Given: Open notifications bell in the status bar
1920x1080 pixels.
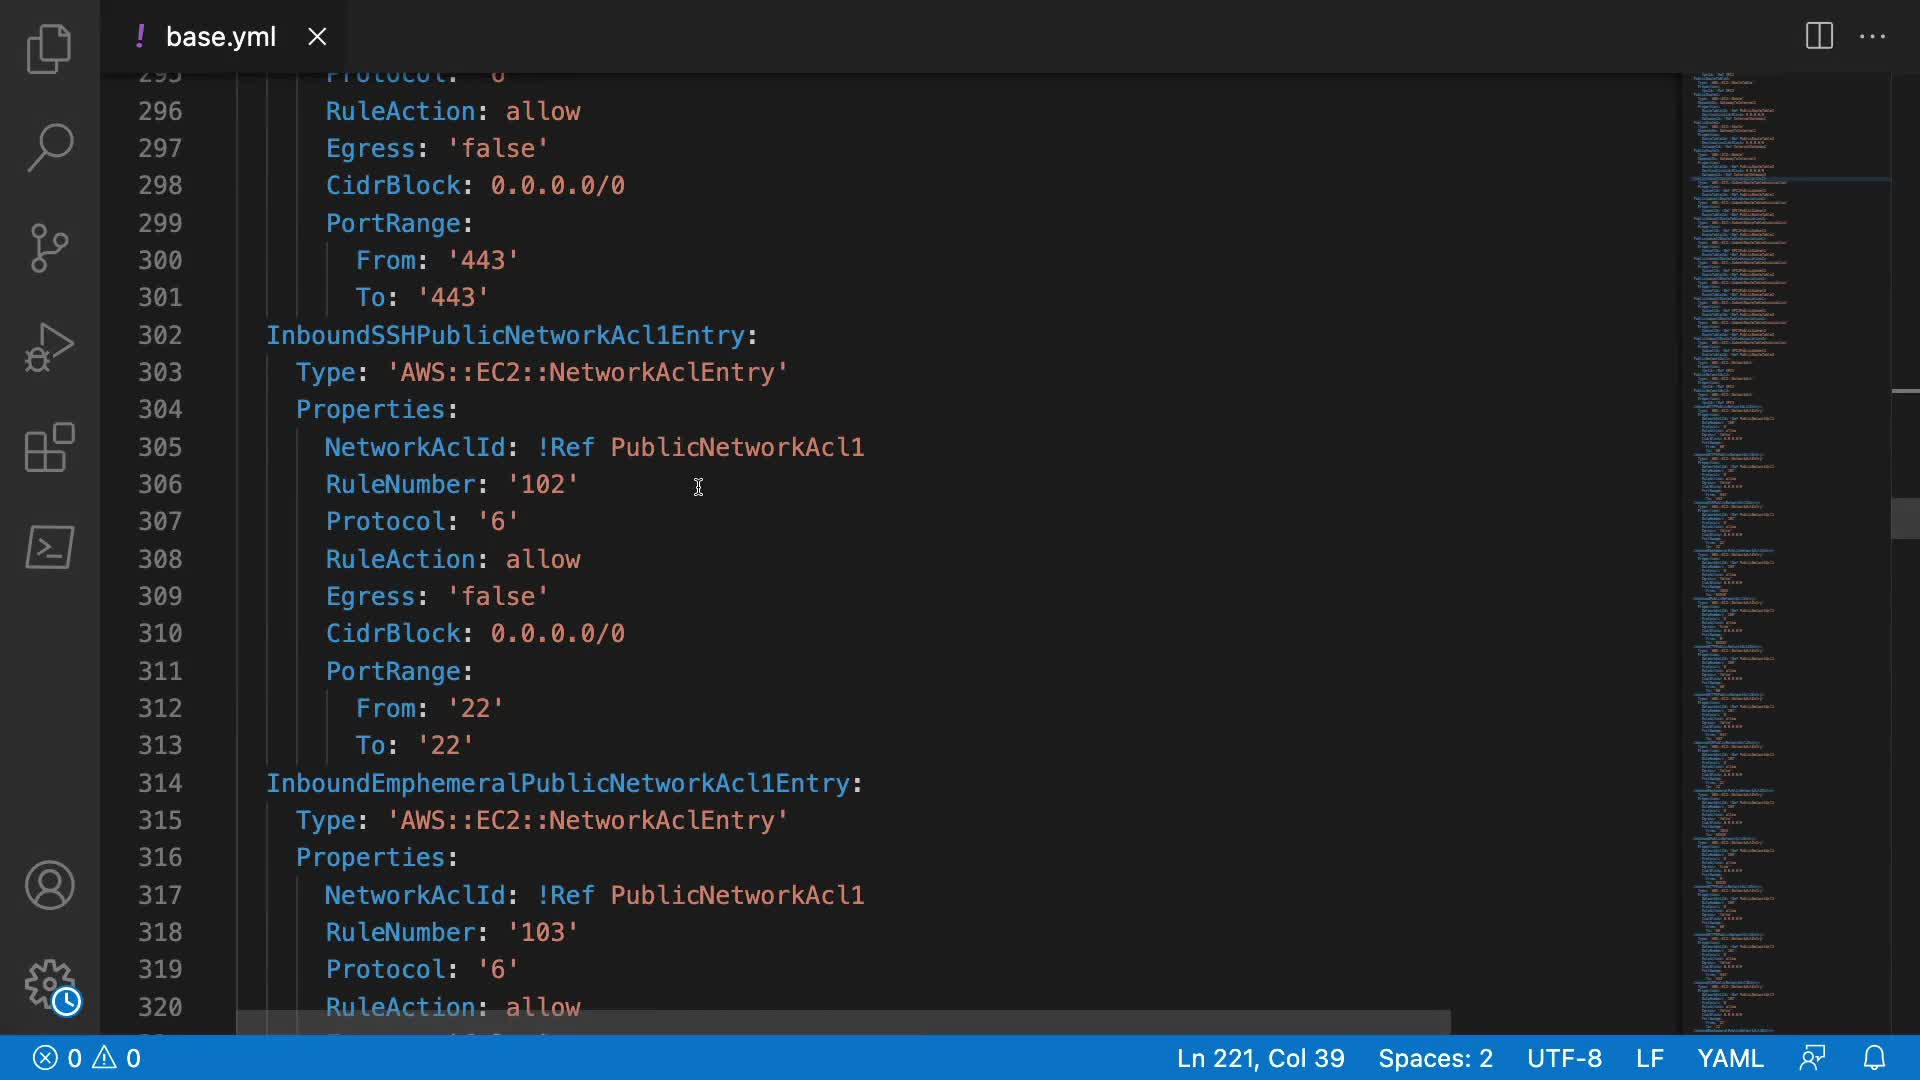Looking at the screenshot, I should pos(1874,1058).
